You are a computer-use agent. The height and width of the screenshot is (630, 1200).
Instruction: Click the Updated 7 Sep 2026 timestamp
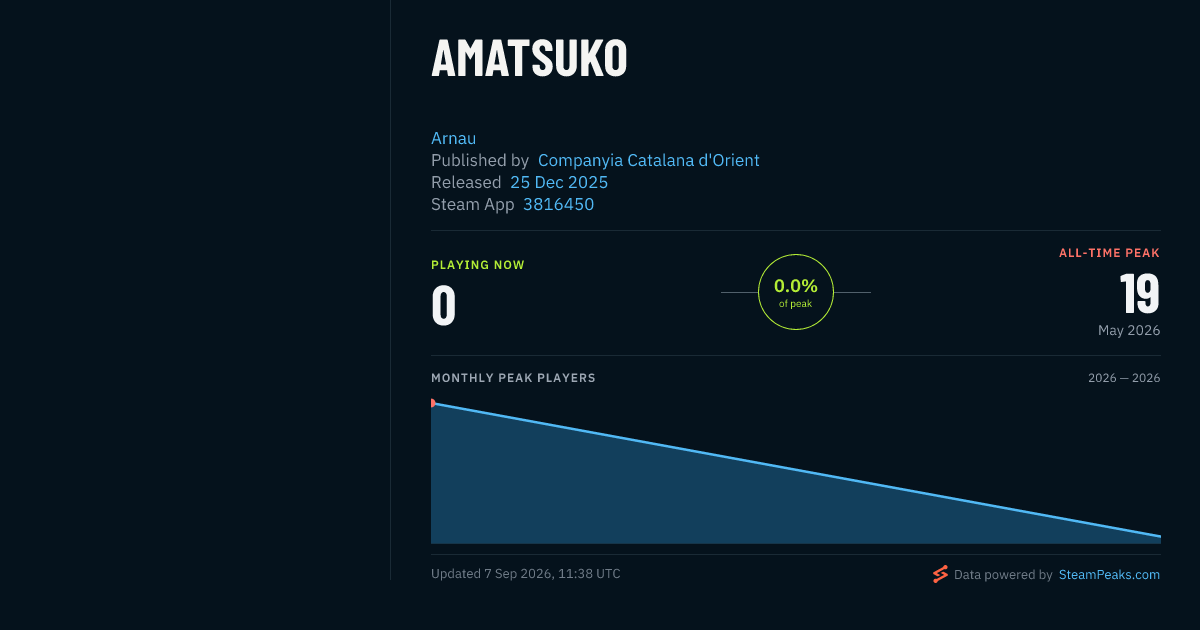point(526,574)
